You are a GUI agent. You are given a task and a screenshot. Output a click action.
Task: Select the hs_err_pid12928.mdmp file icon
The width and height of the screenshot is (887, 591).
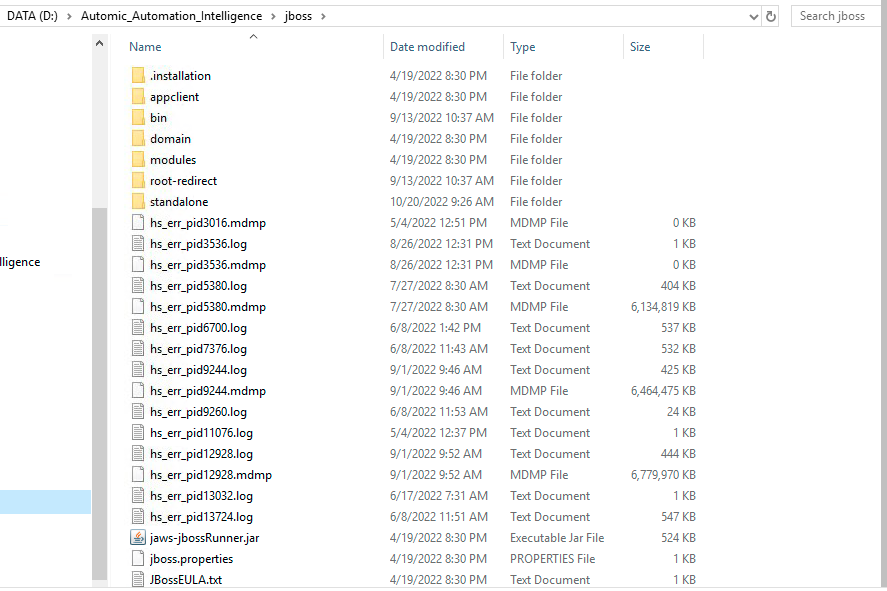(138, 474)
